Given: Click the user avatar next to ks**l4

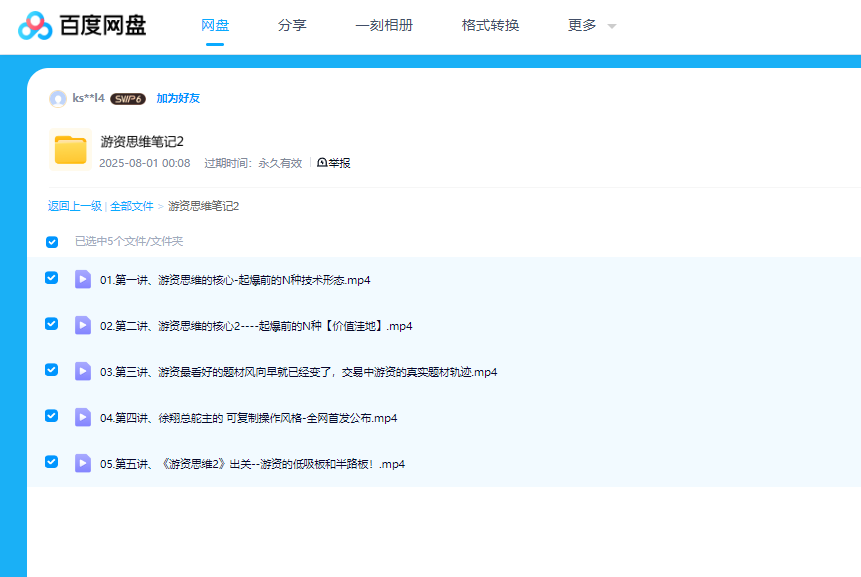Looking at the screenshot, I should coord(58,98).
